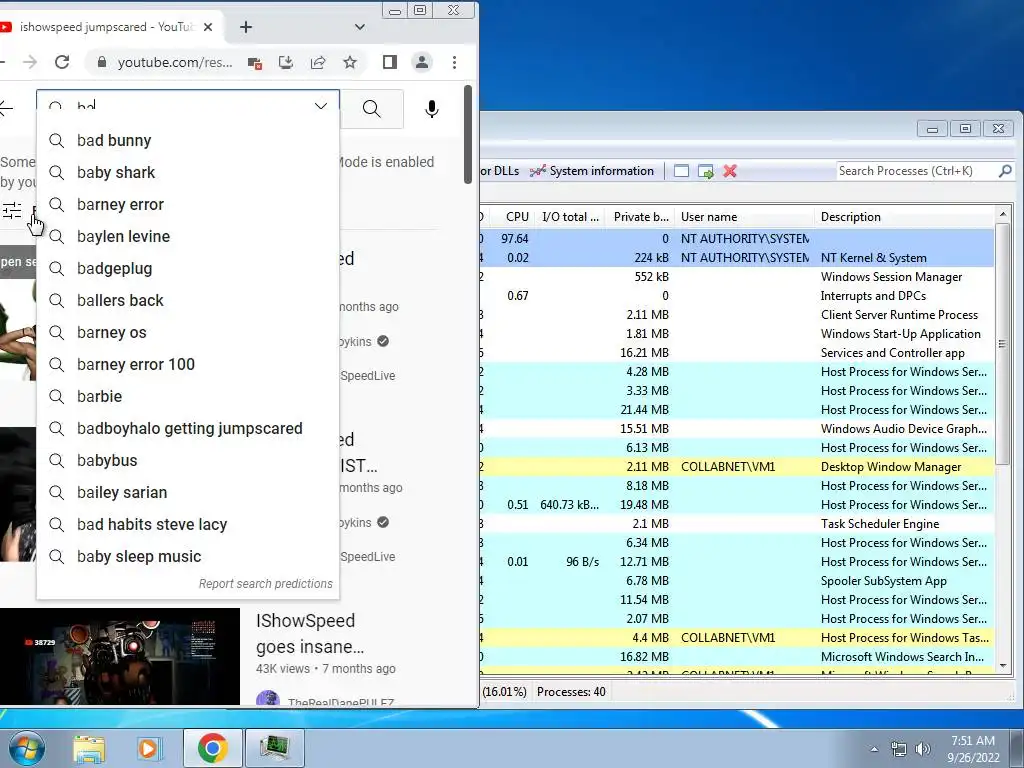Open a new Chrome tab
The height and width of the screenshot is (768, 1024).
[x=246, y=27]
